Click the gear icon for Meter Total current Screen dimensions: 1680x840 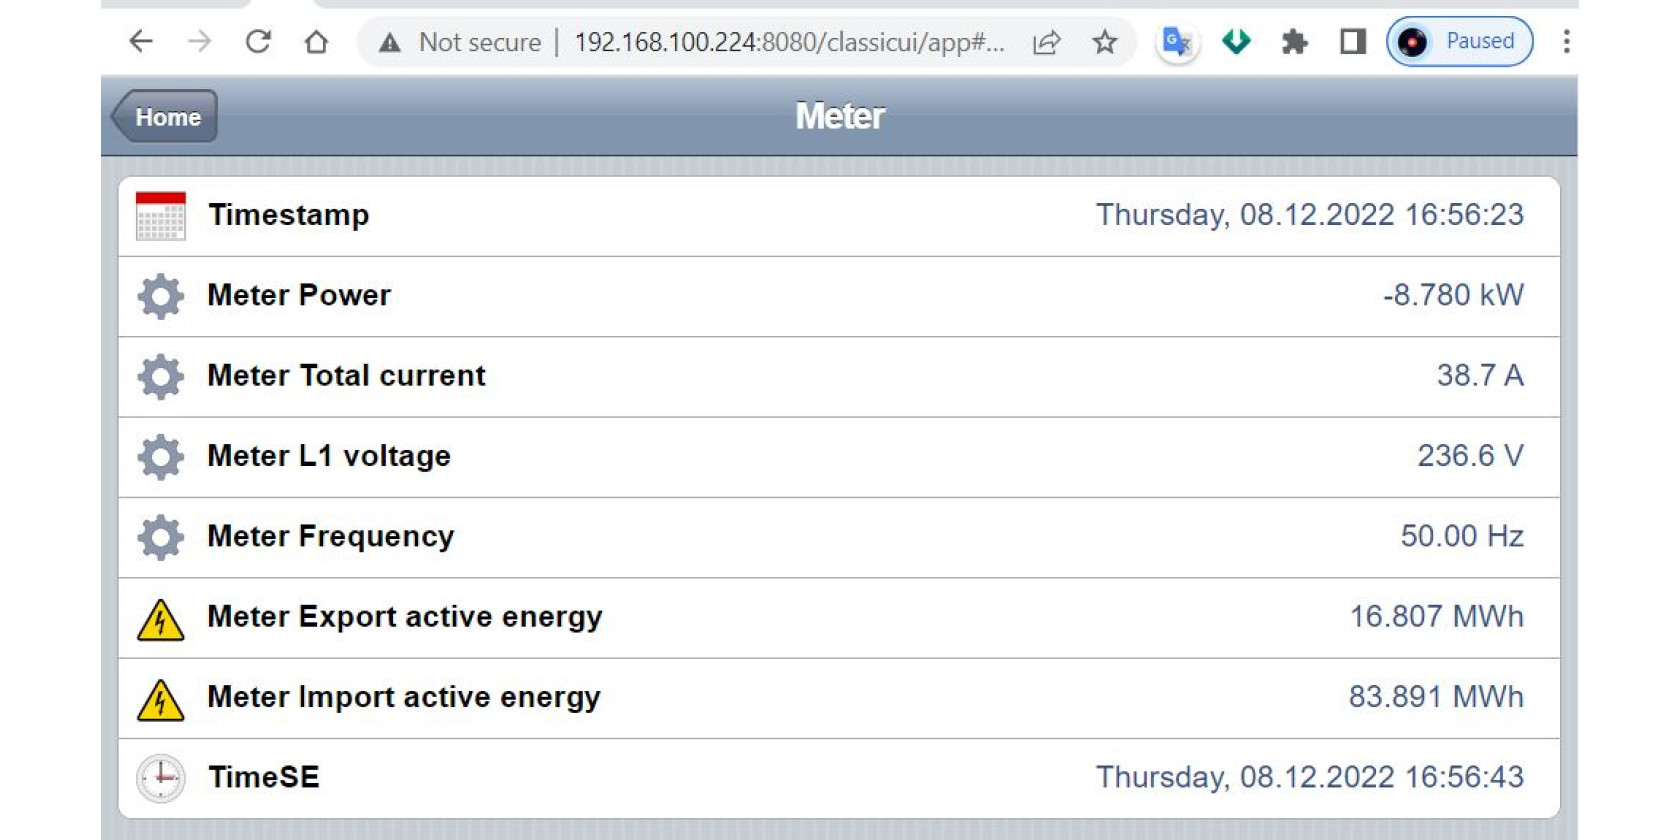(x=160, y=377)
